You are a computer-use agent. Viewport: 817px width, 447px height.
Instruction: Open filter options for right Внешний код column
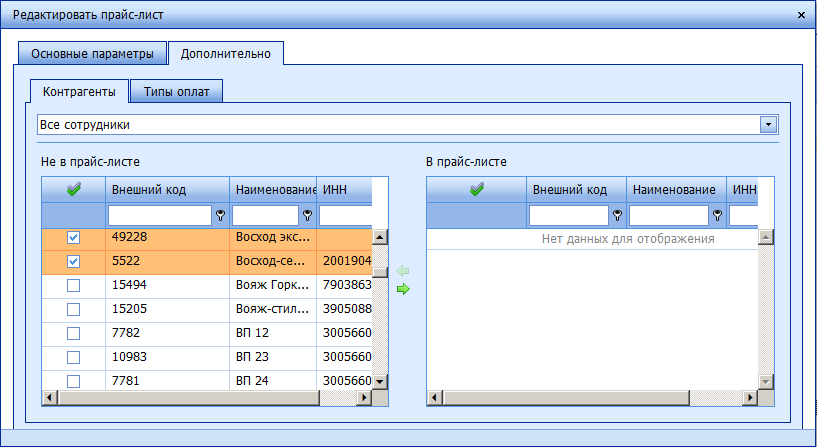[618, 216]
